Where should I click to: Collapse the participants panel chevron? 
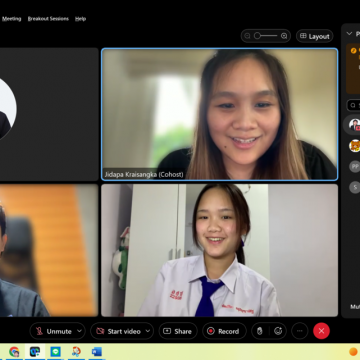349,33
